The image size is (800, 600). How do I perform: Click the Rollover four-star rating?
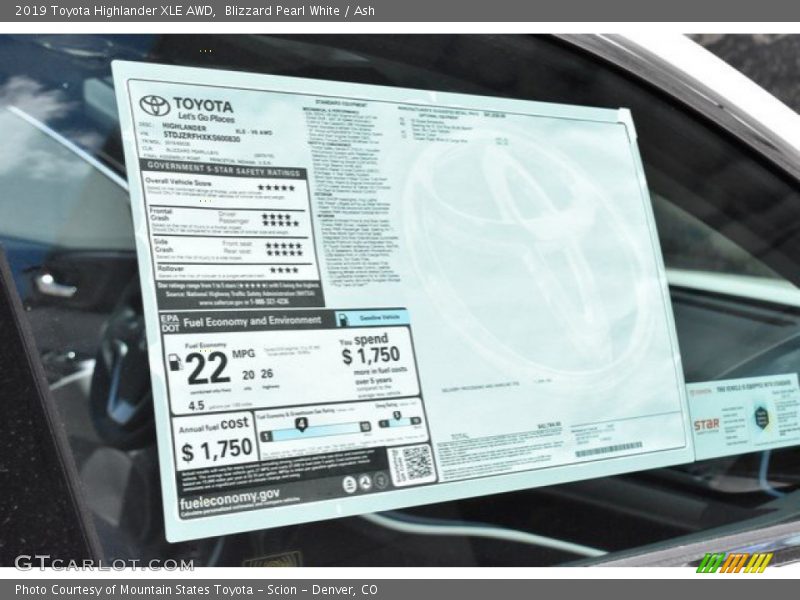(284, 270)
